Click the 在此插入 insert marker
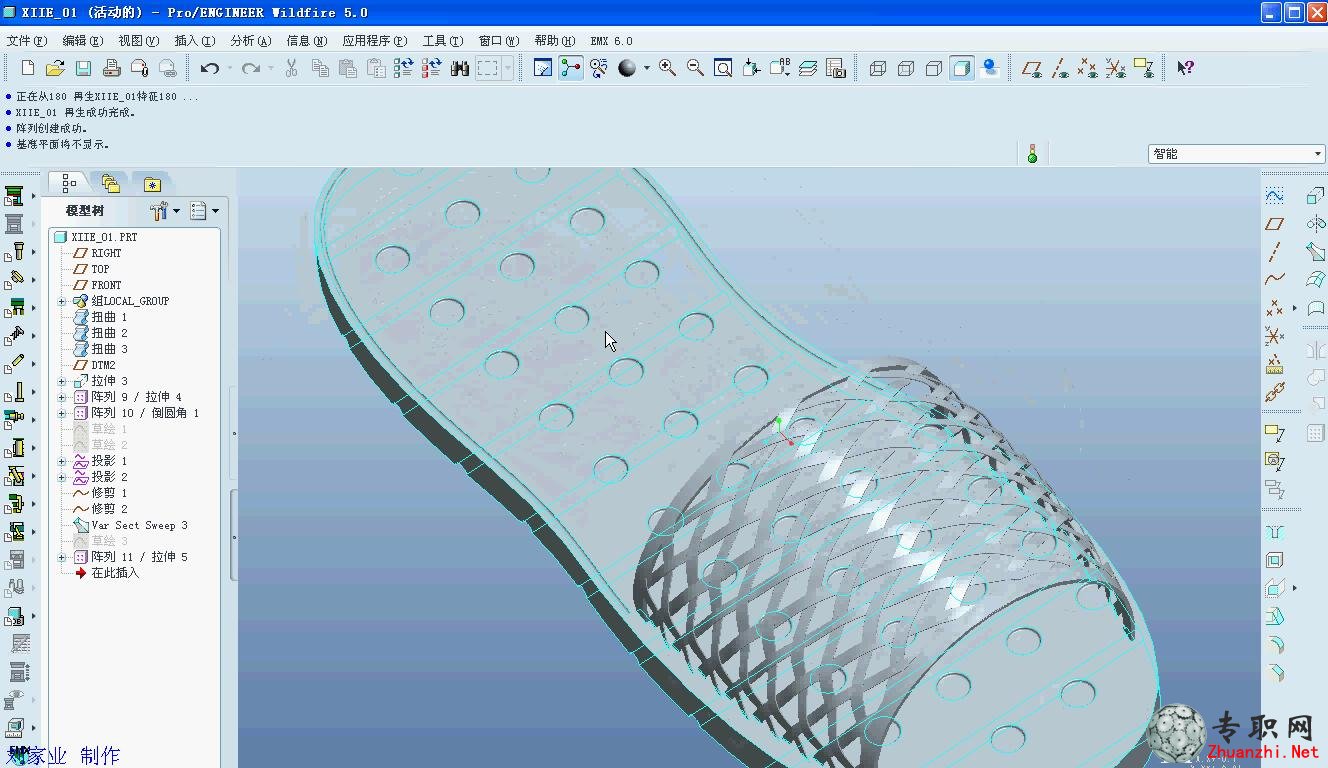Viewport: 1328px width, 768px height. pos(107,573)
